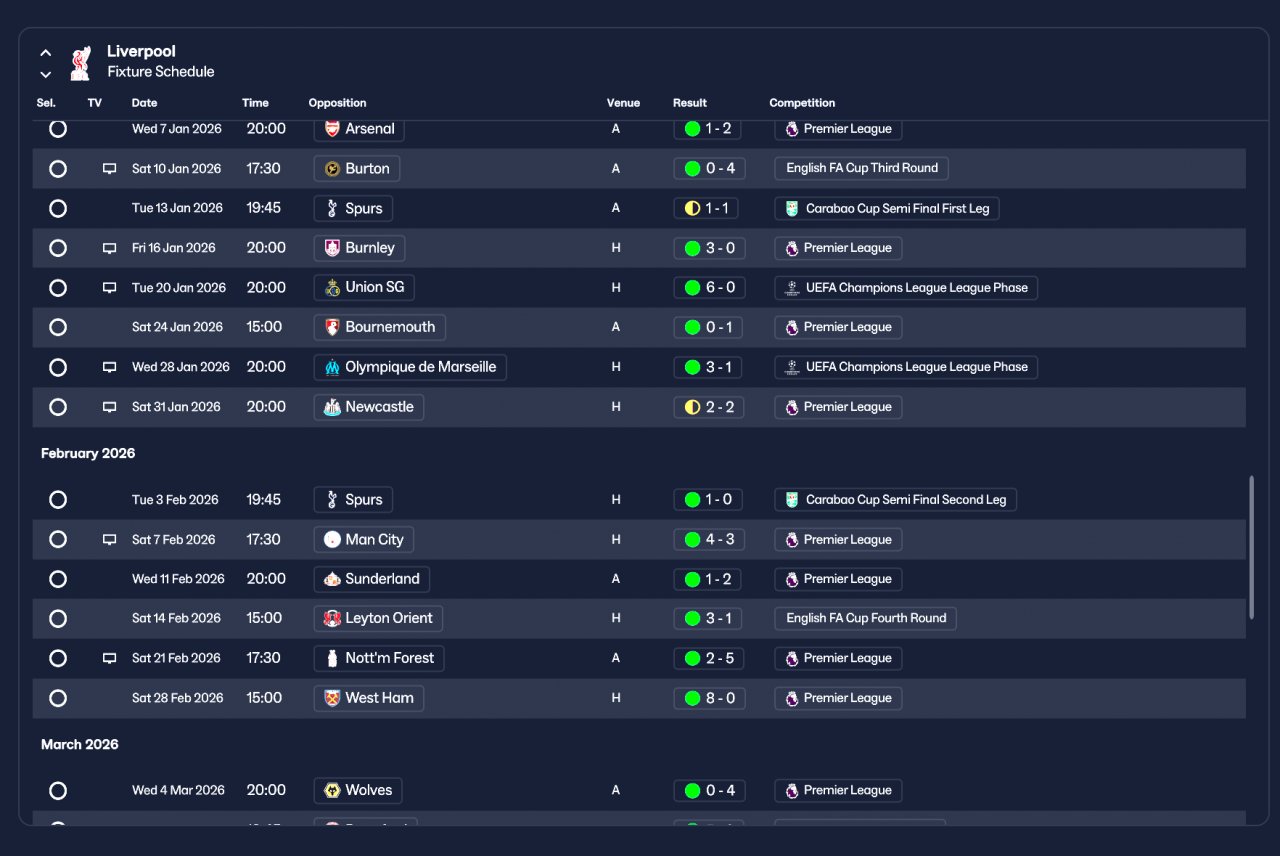This screenshot has height=856, width=1280.
Task: Open the English FA Cup Third Round competition
Action: pyautogui.click(x=862, y=168)
